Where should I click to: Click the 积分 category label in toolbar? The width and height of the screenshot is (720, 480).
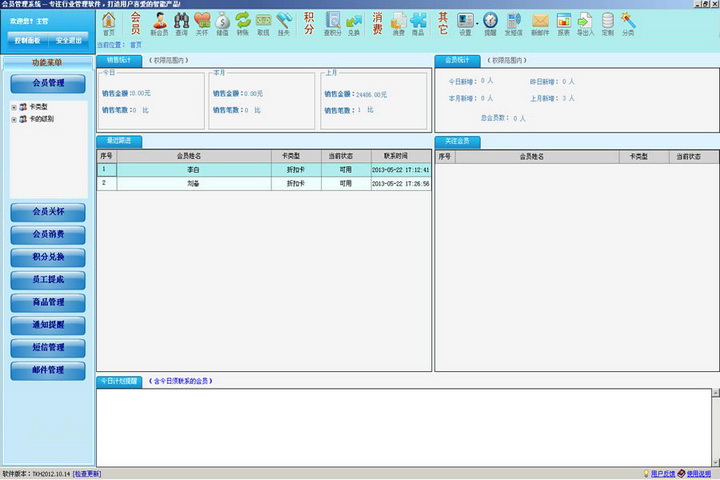coord(309,23)
